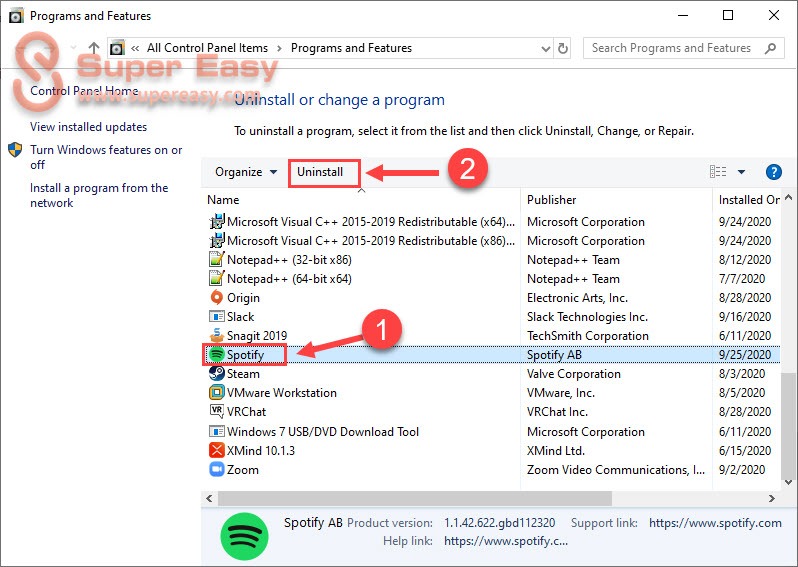This screenshot has width=798, height=567.
Task: Click the Notepad++ (32-bit x86) icon
Action: click(x=217, y=259)
